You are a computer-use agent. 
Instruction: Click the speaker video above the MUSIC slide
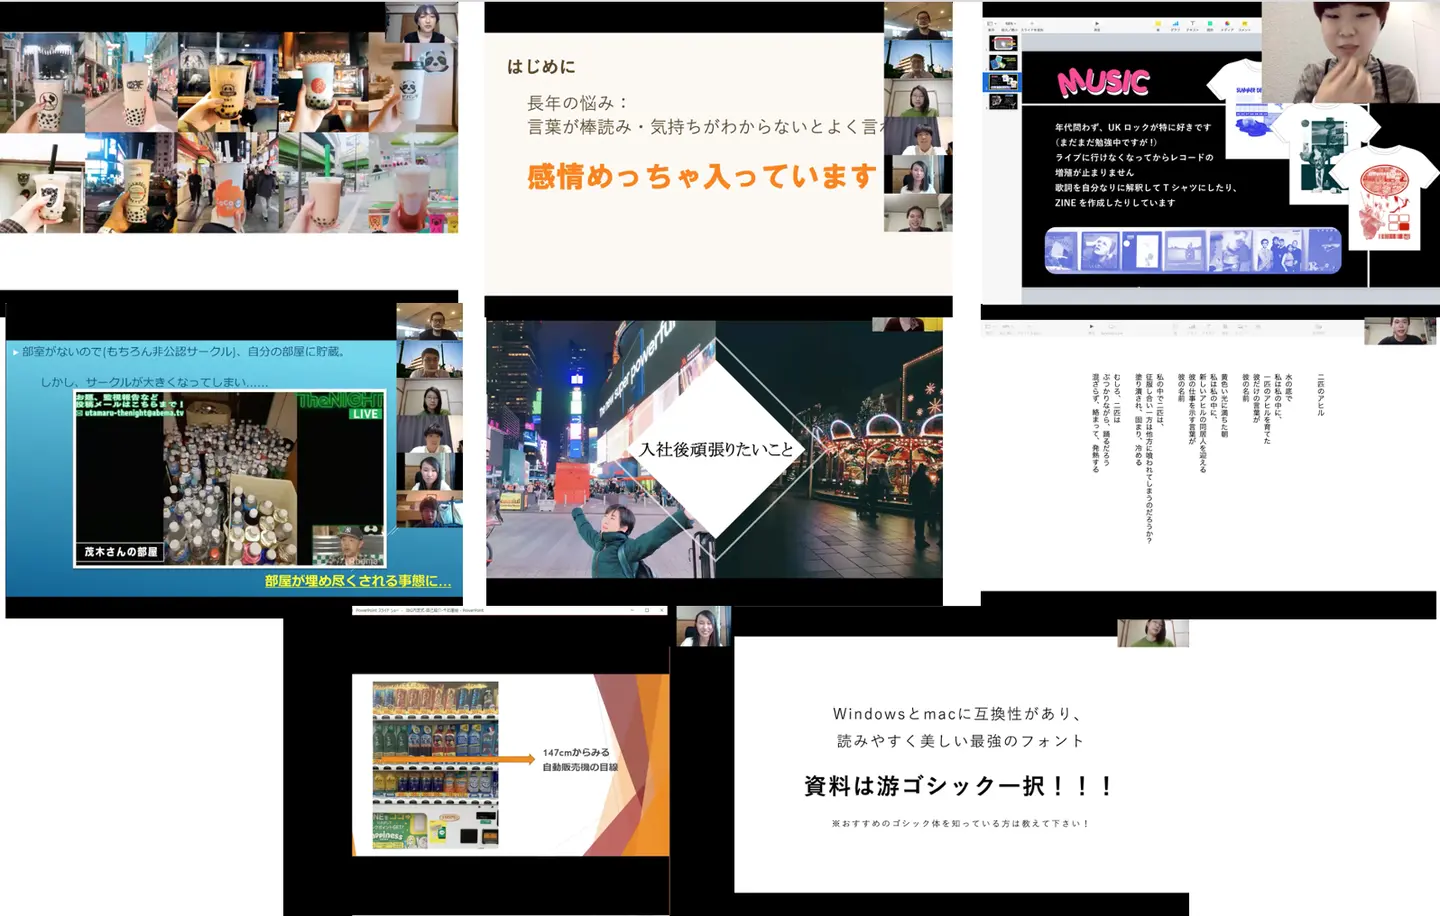(x=1350, y=52)
